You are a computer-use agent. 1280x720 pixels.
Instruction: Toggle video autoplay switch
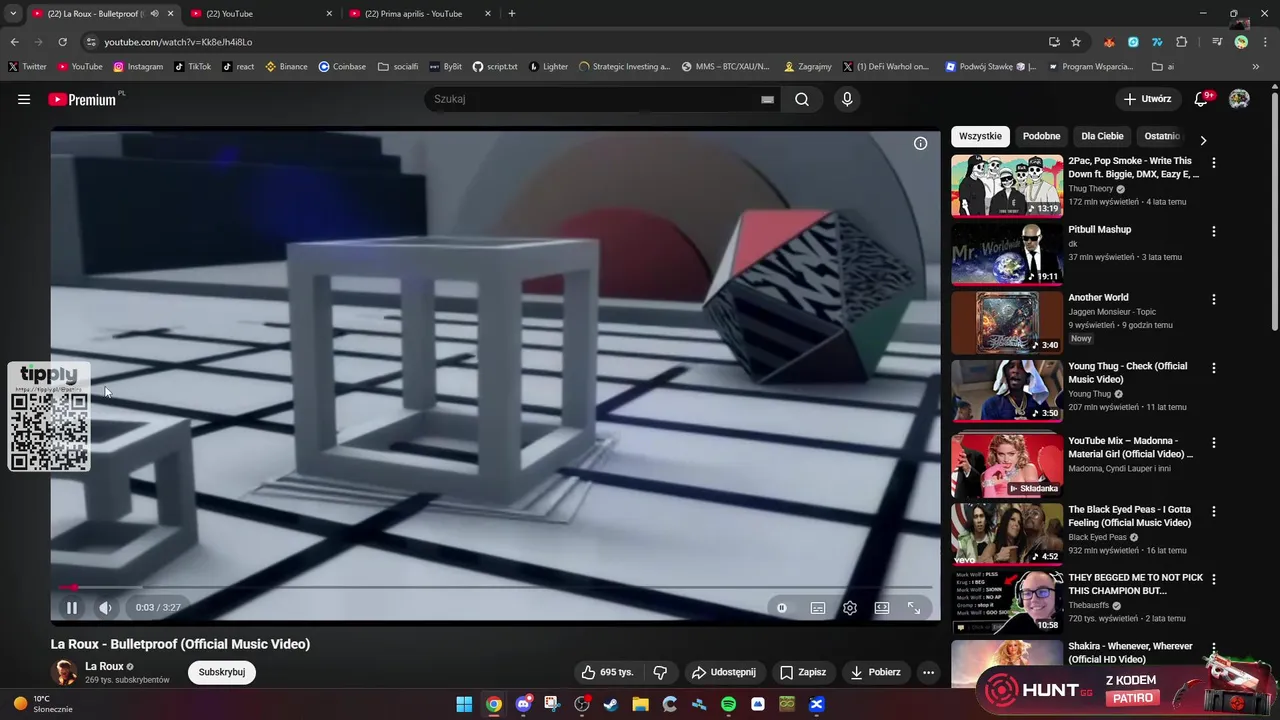[782, 607]
